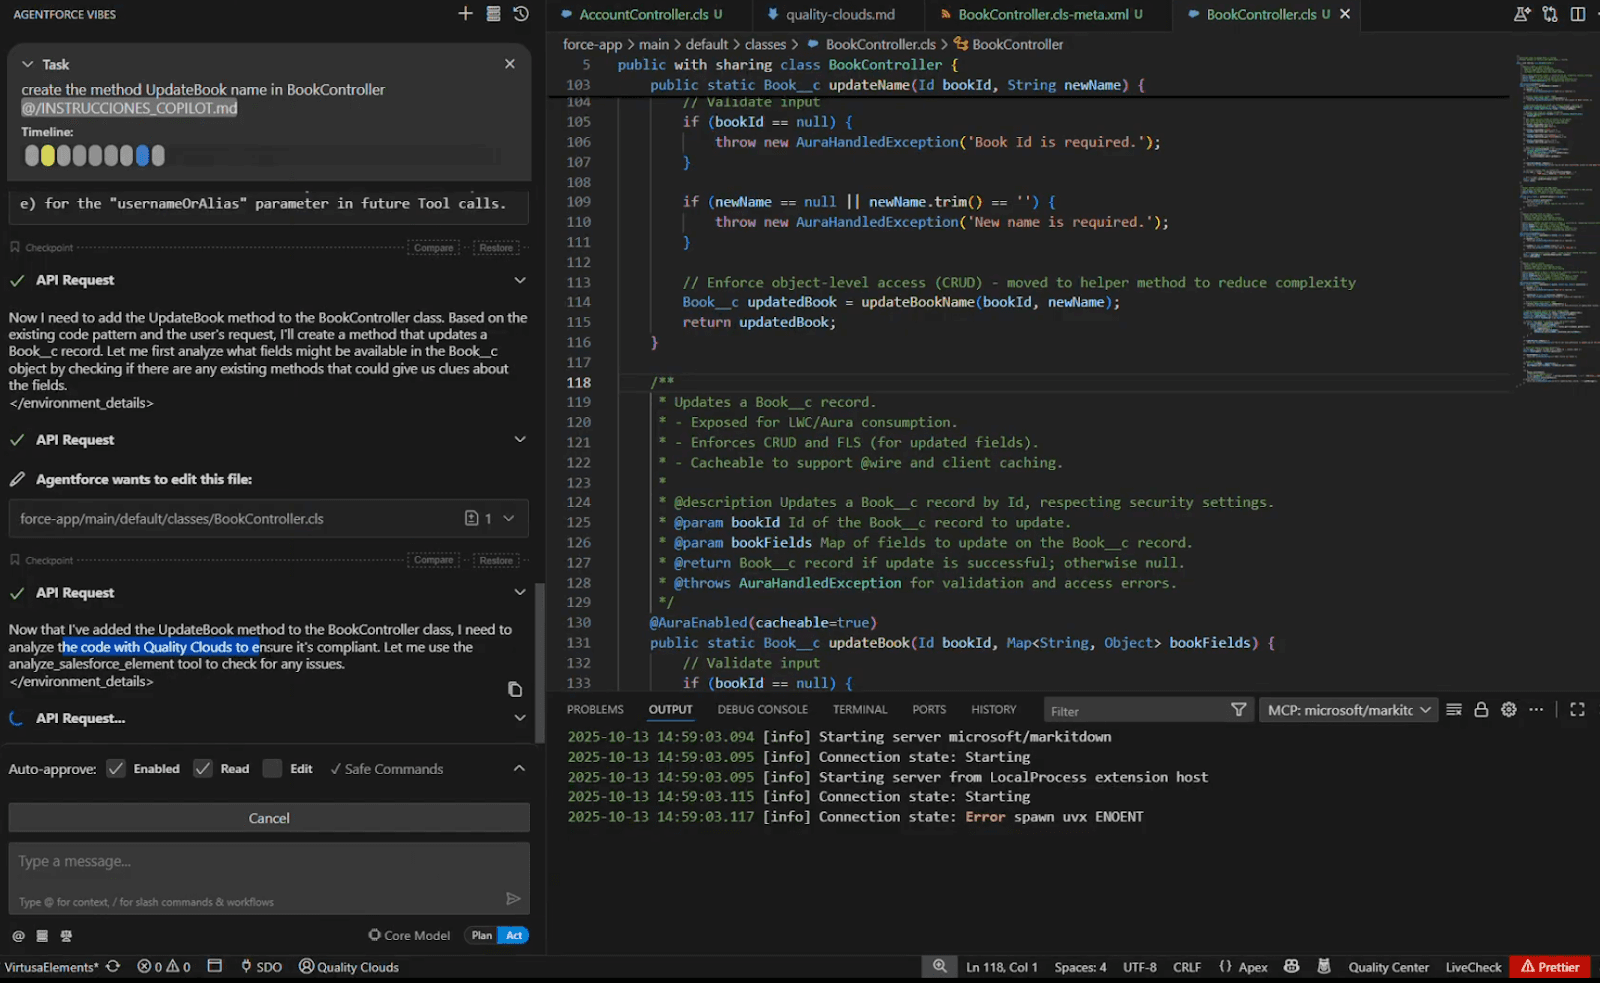This screenshot has width=1600, height=983.
Task: Copy the API request message text
Action: pos(514,689)
